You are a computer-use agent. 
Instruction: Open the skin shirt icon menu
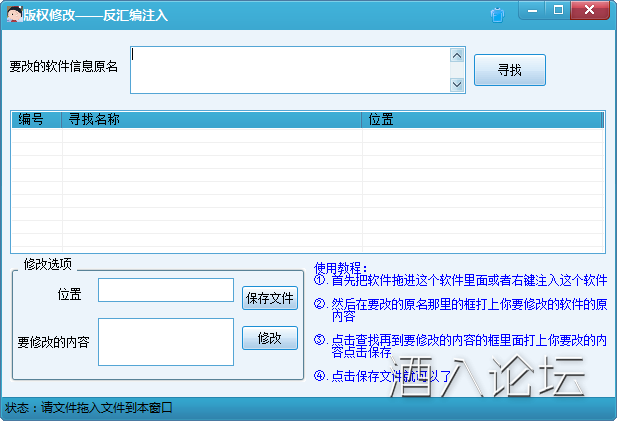(498, 14)
